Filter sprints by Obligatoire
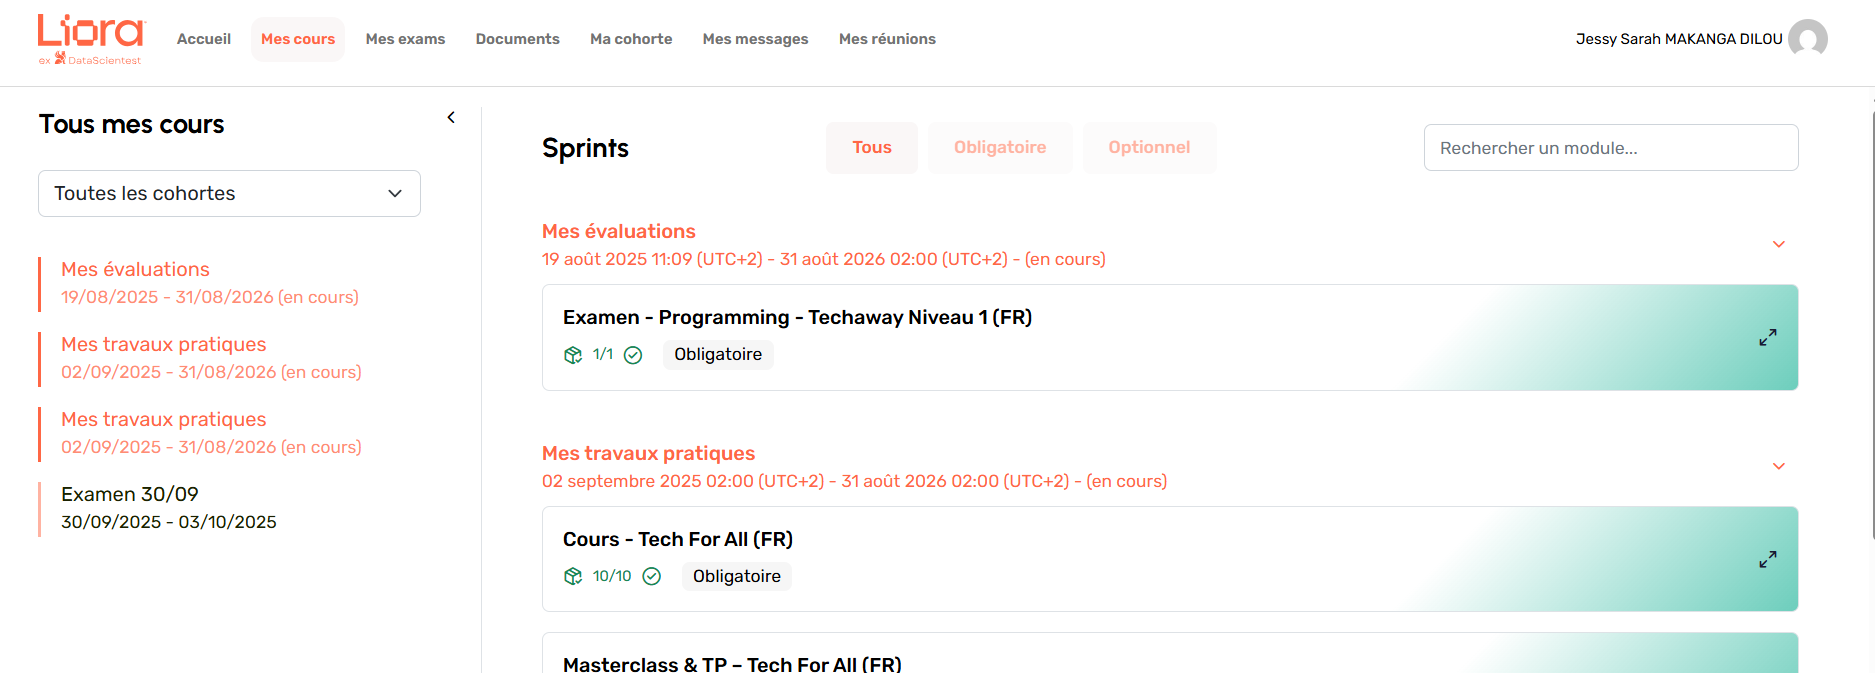 pos(1000,148)
